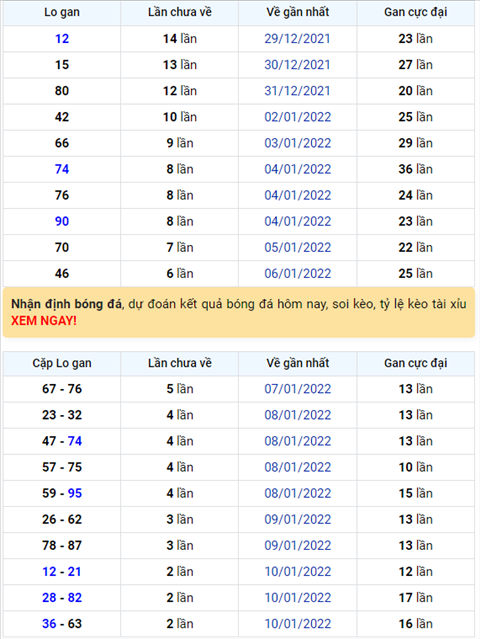Select the number 15 in Lo gan column
Image resolution: width=480 pixels, height=639 pixels.
[x=62, y=65]
